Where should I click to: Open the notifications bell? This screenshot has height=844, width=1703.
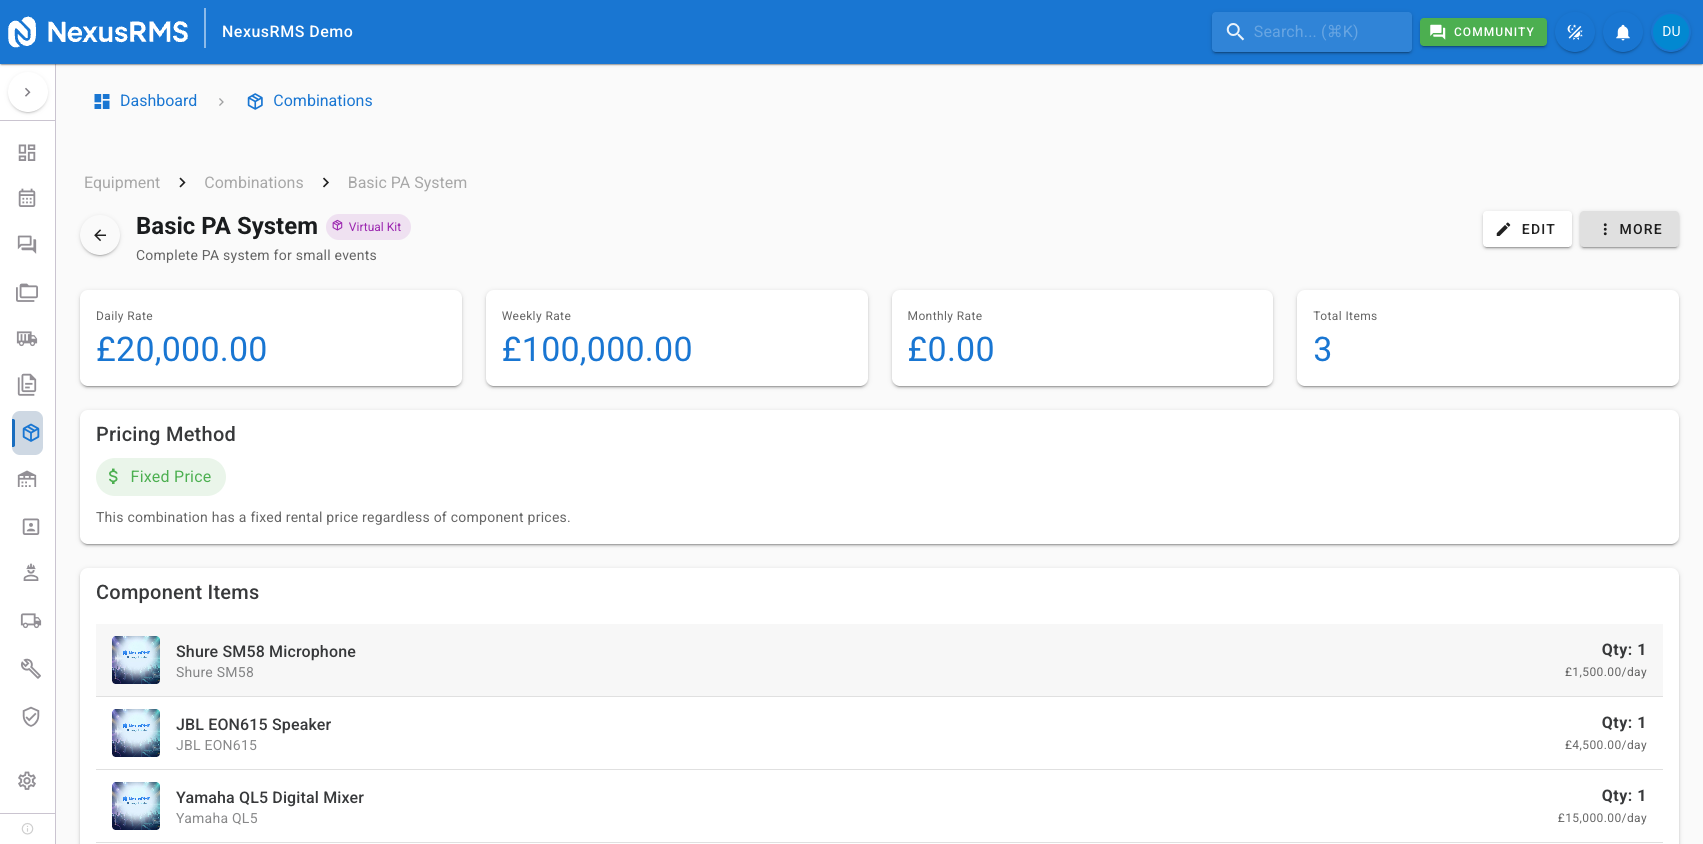[1622, 32]
